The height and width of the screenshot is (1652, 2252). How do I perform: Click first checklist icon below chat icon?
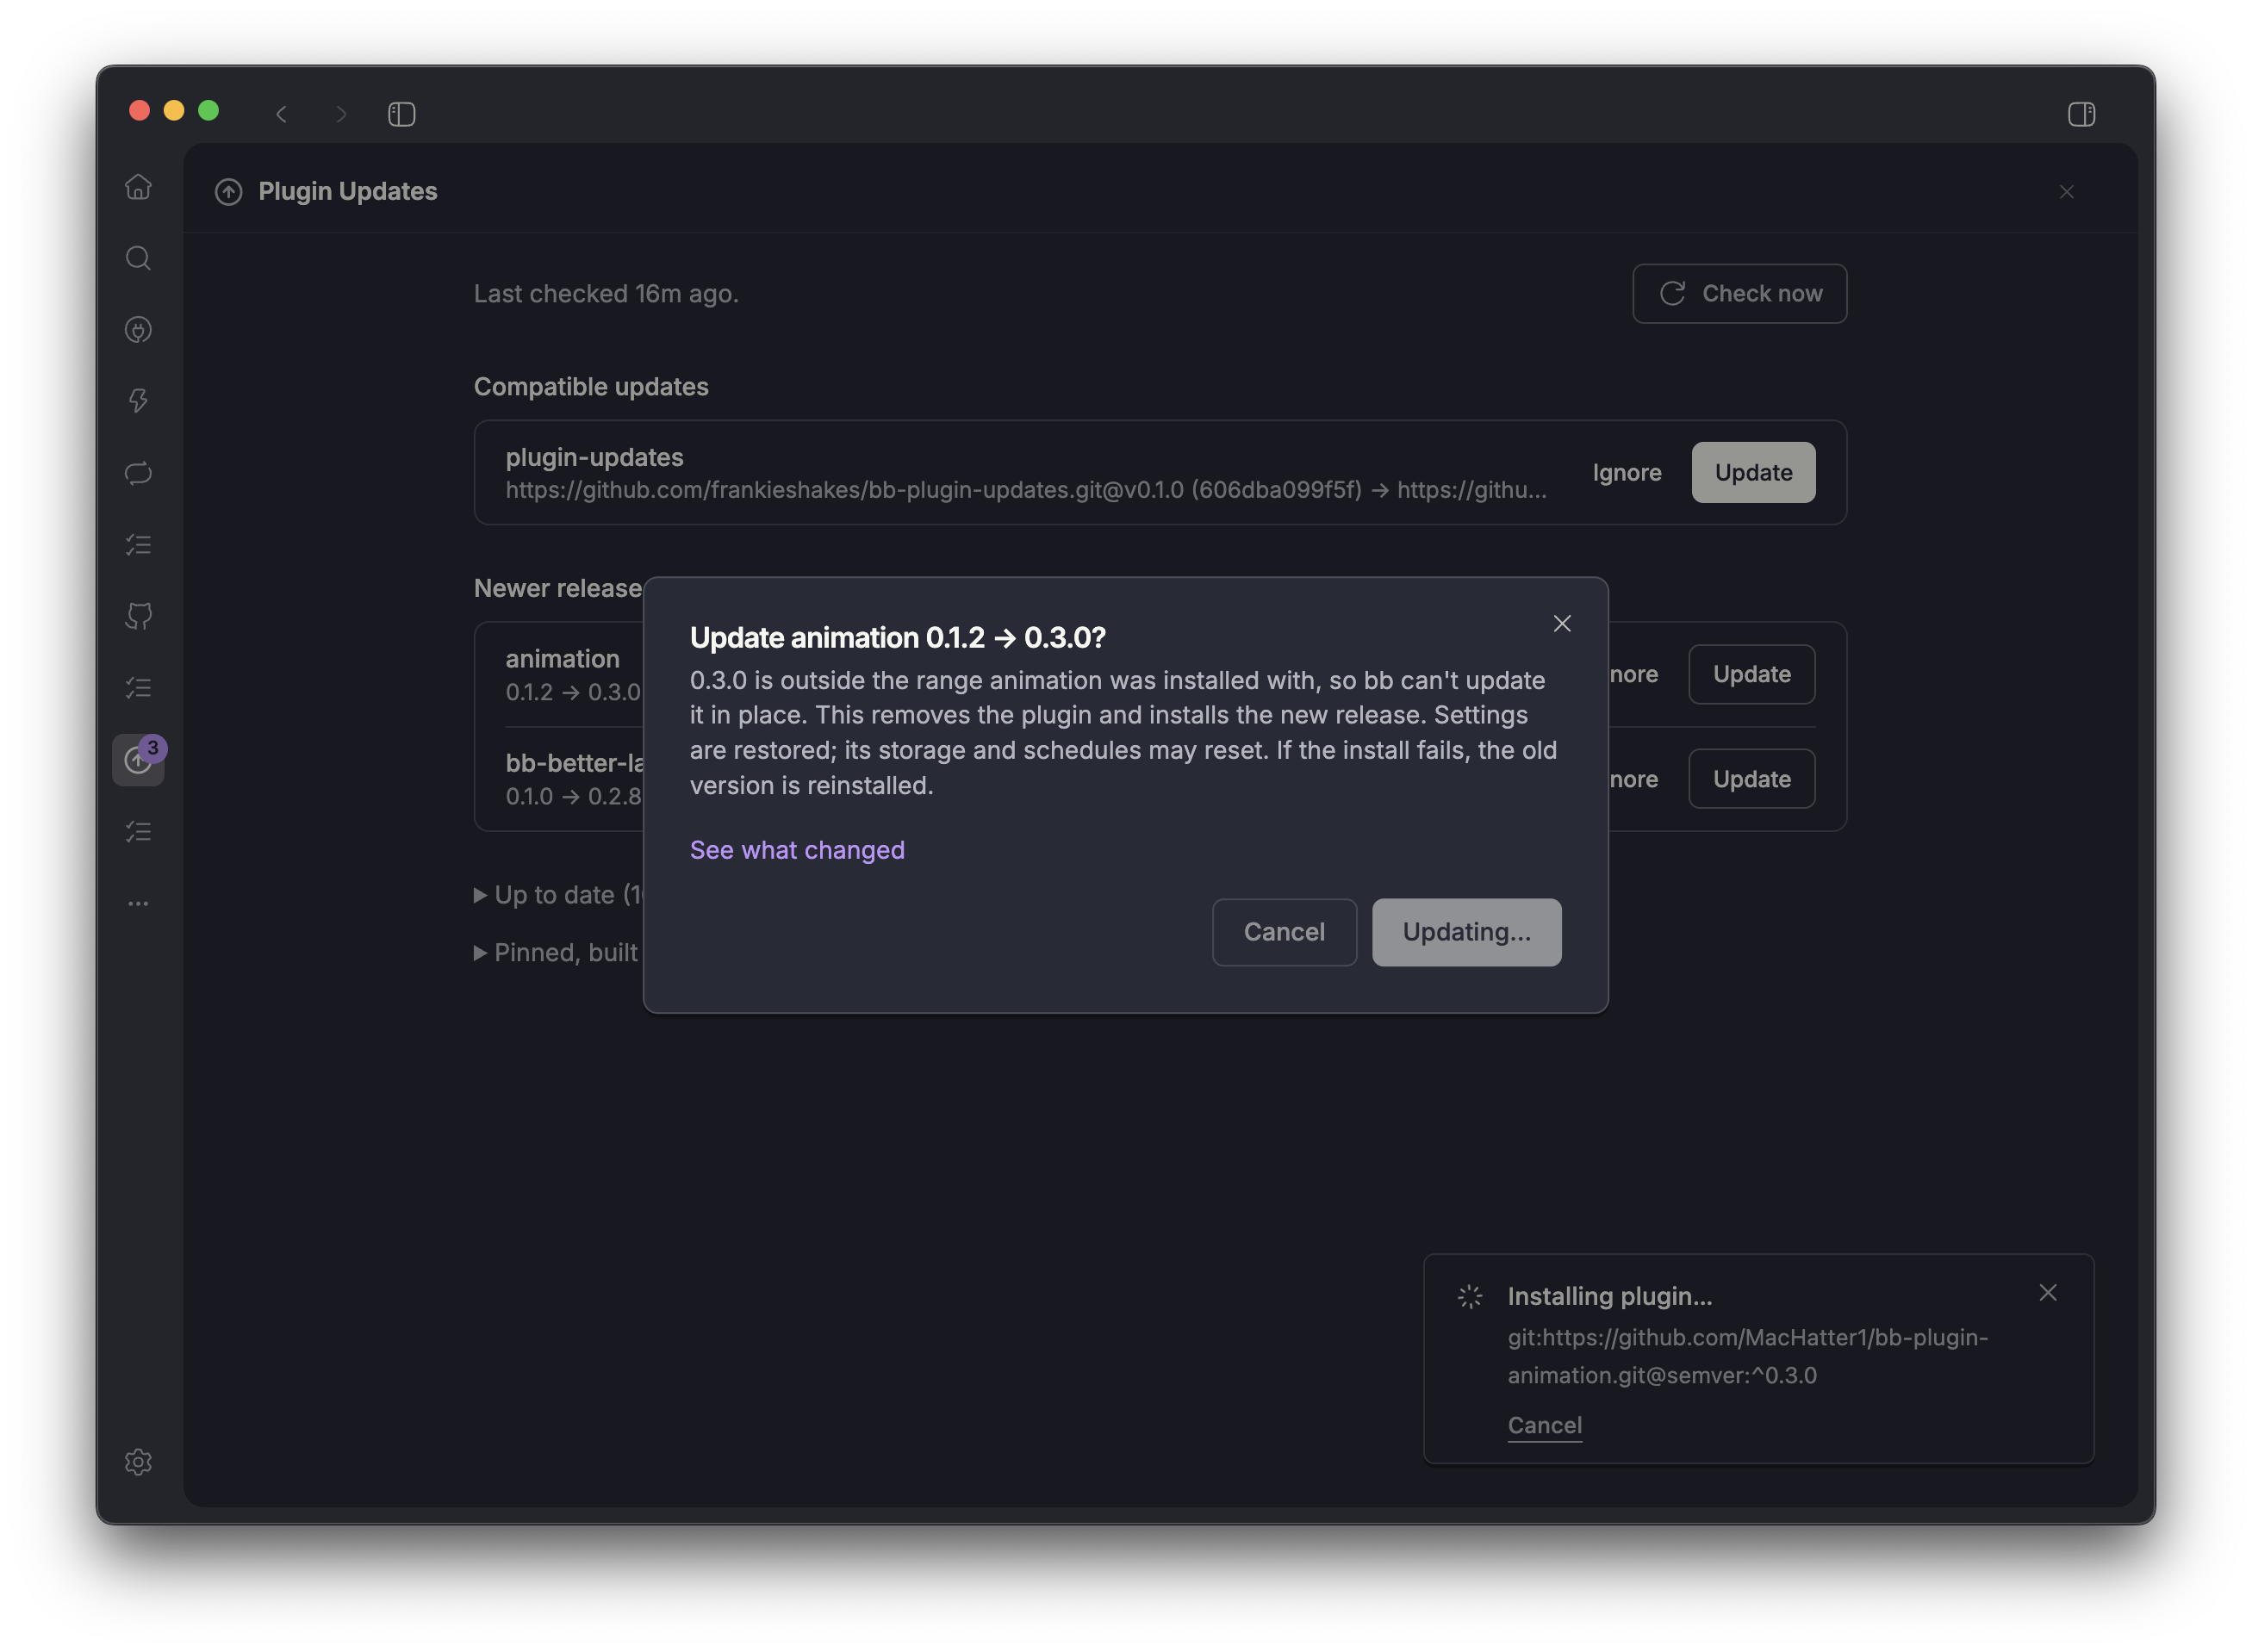tap(138, 545)
